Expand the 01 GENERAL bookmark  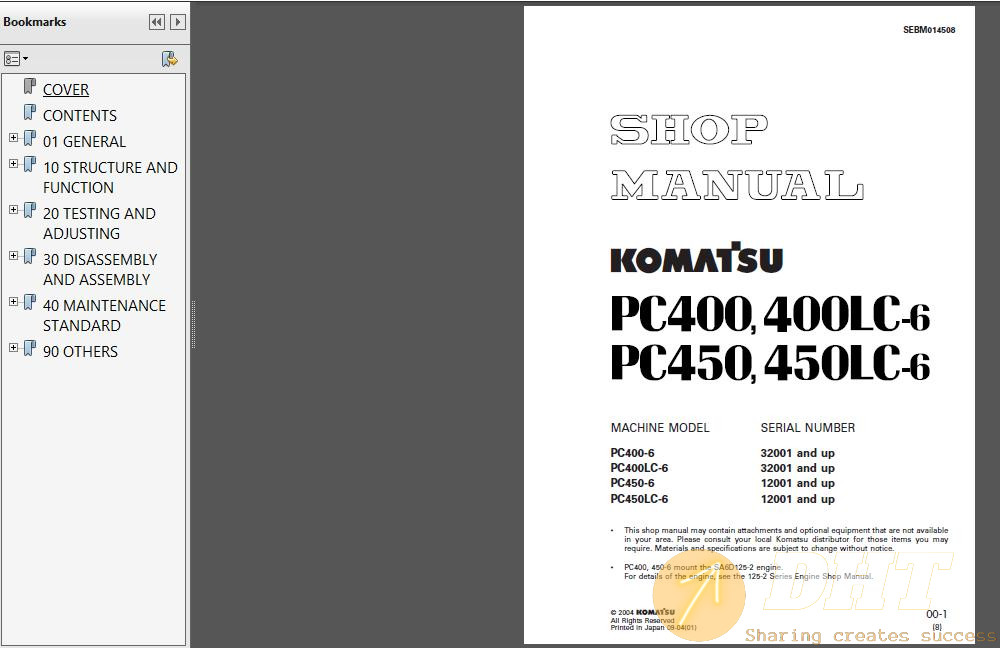(x=13, y=138)
